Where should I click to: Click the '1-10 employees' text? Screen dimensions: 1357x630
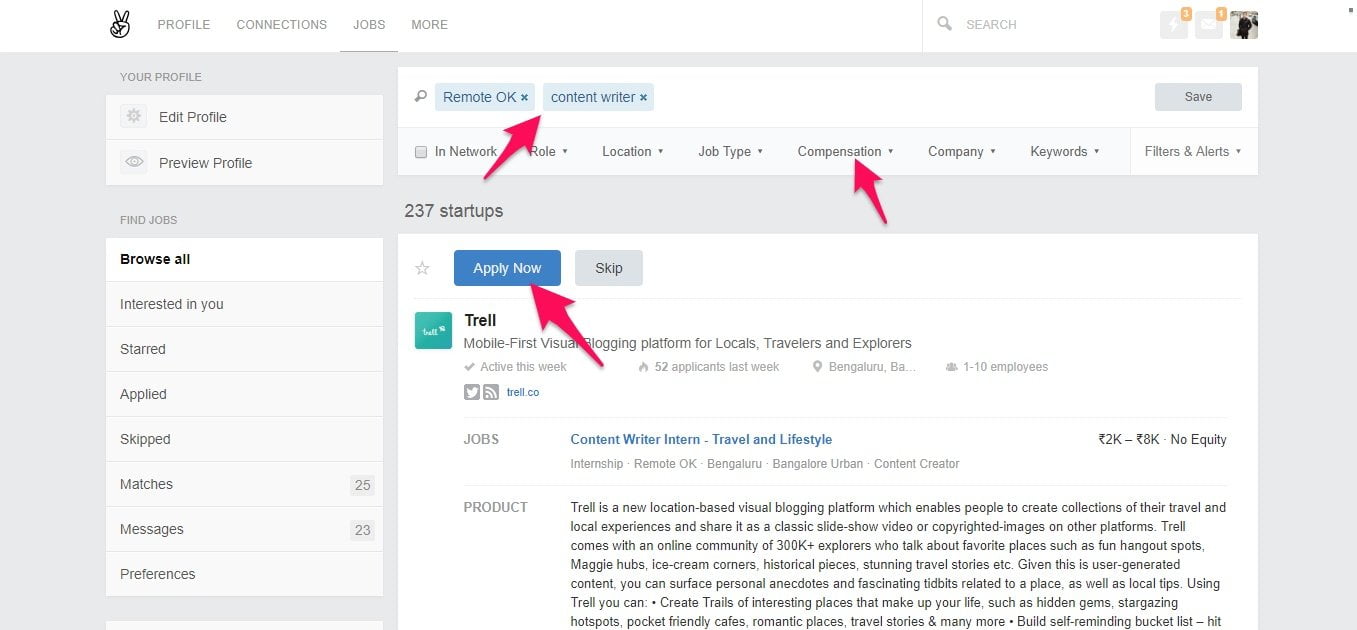point(1005,367)
